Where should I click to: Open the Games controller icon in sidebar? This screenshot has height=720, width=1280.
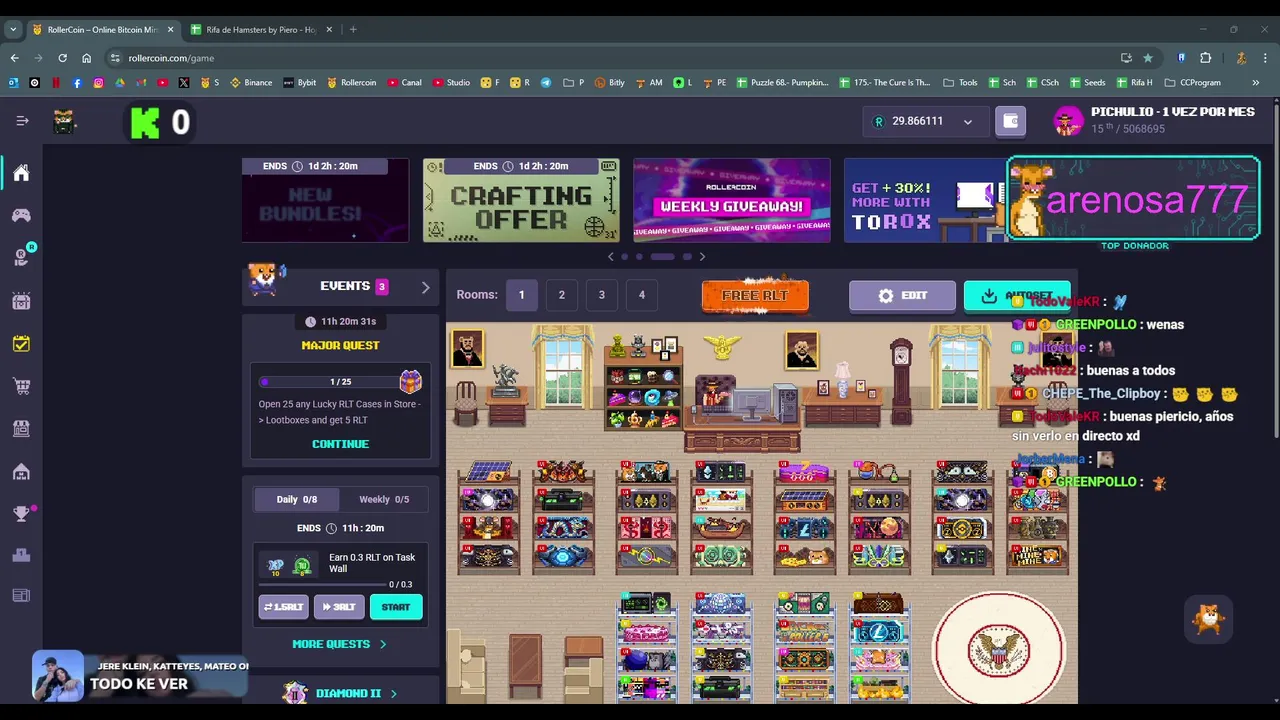click(21, 215)
